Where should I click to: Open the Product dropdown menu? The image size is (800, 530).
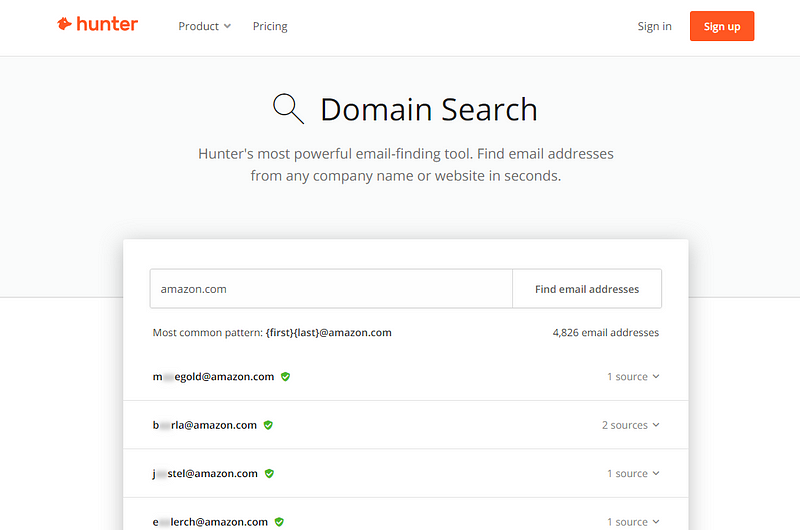pyautogui.click(x=204, y=26)
